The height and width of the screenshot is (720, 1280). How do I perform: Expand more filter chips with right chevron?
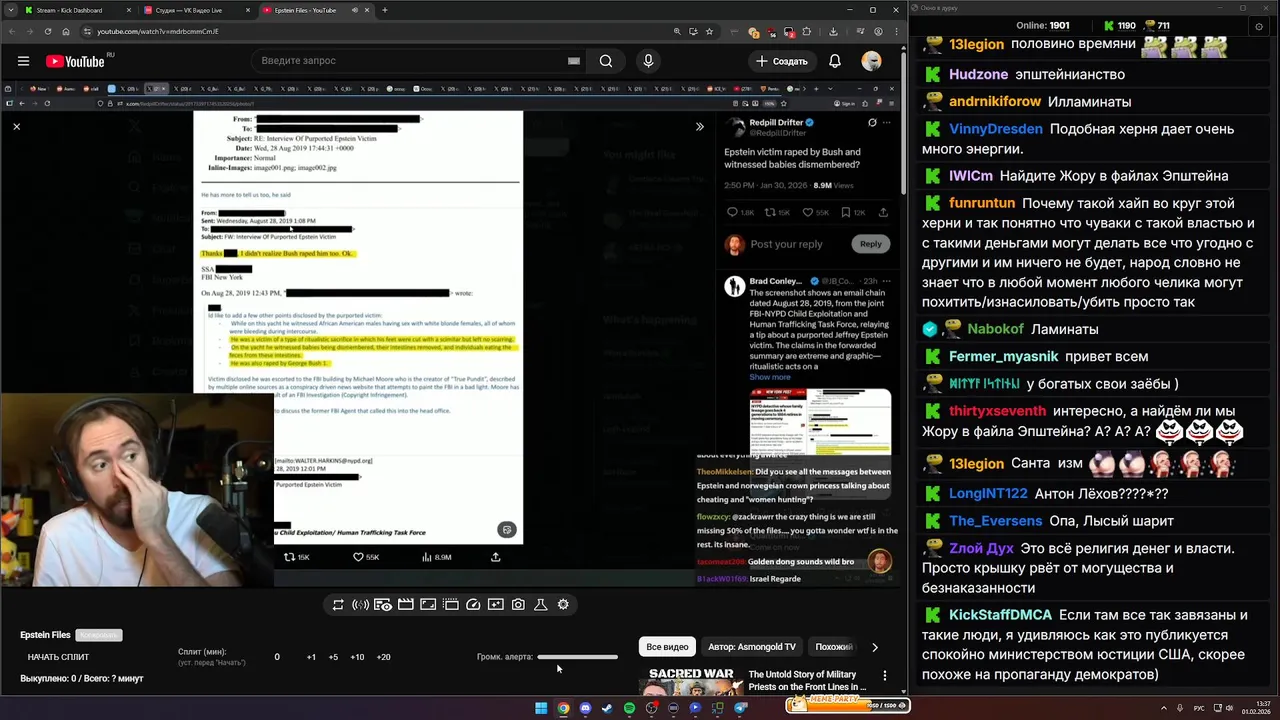point(875,647)
